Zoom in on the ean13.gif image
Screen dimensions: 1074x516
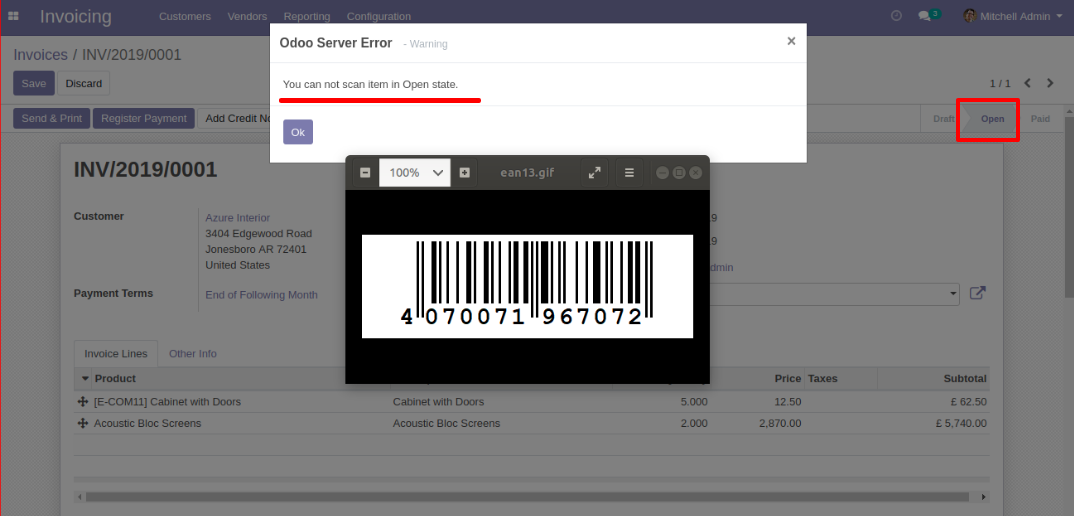[x=464, y=173]
